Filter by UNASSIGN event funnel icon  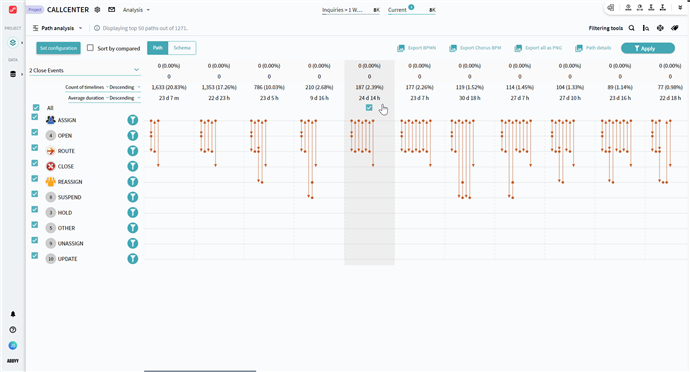(x=132, y=243)
